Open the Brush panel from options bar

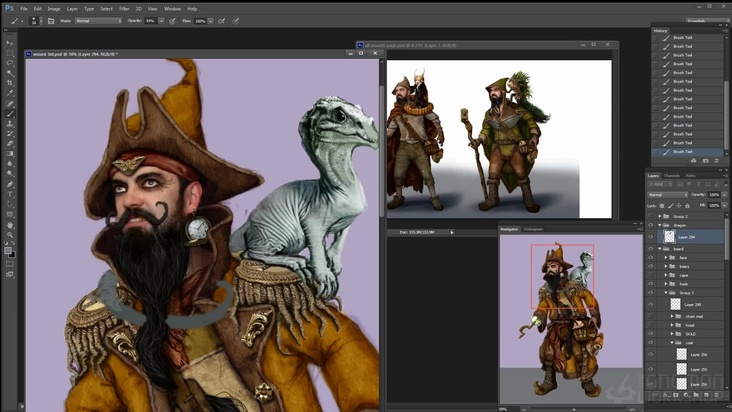tap(51, 21)
